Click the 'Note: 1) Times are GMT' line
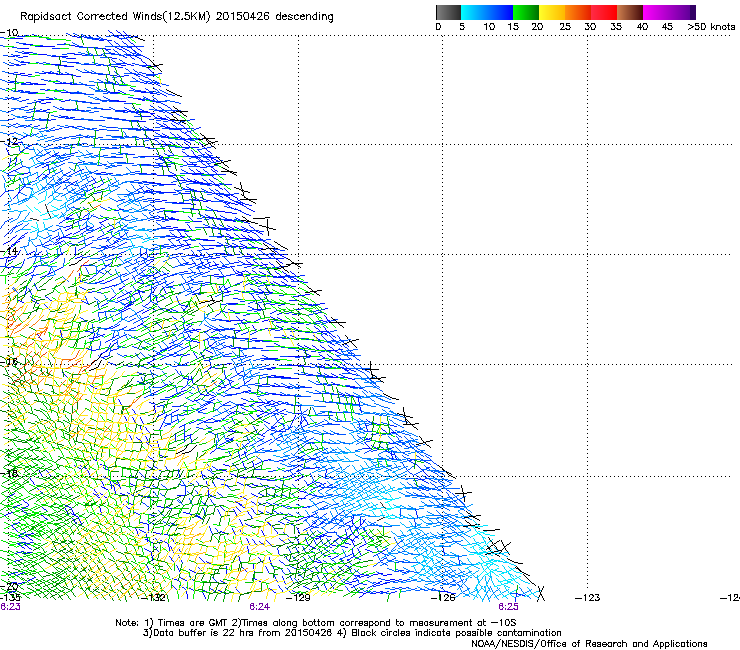Viewport: 740px width, 650px height. click(x=316, y=623)
